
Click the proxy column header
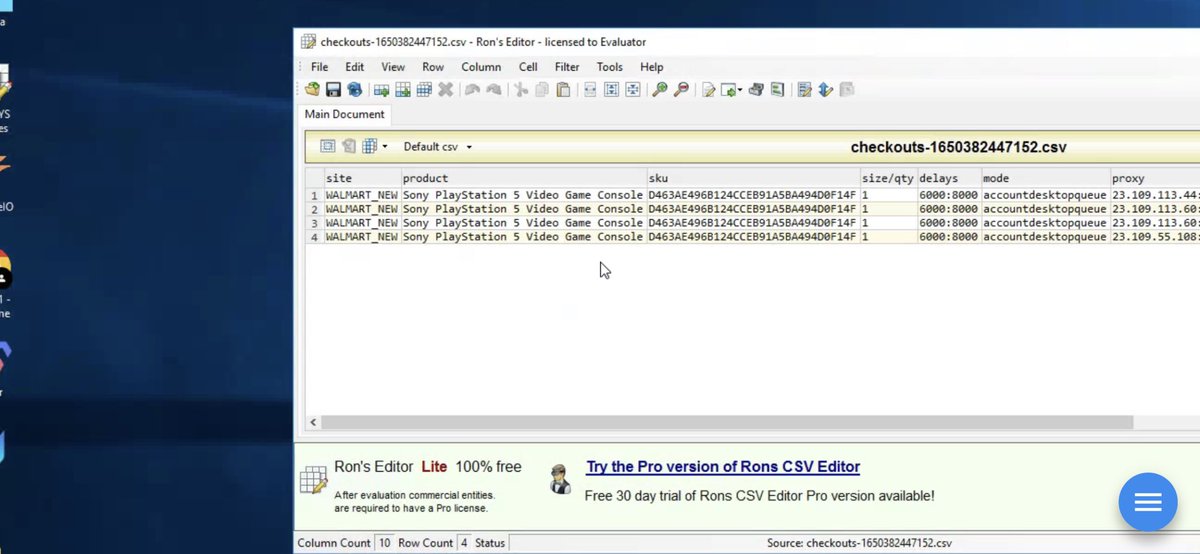(1154, 178)
